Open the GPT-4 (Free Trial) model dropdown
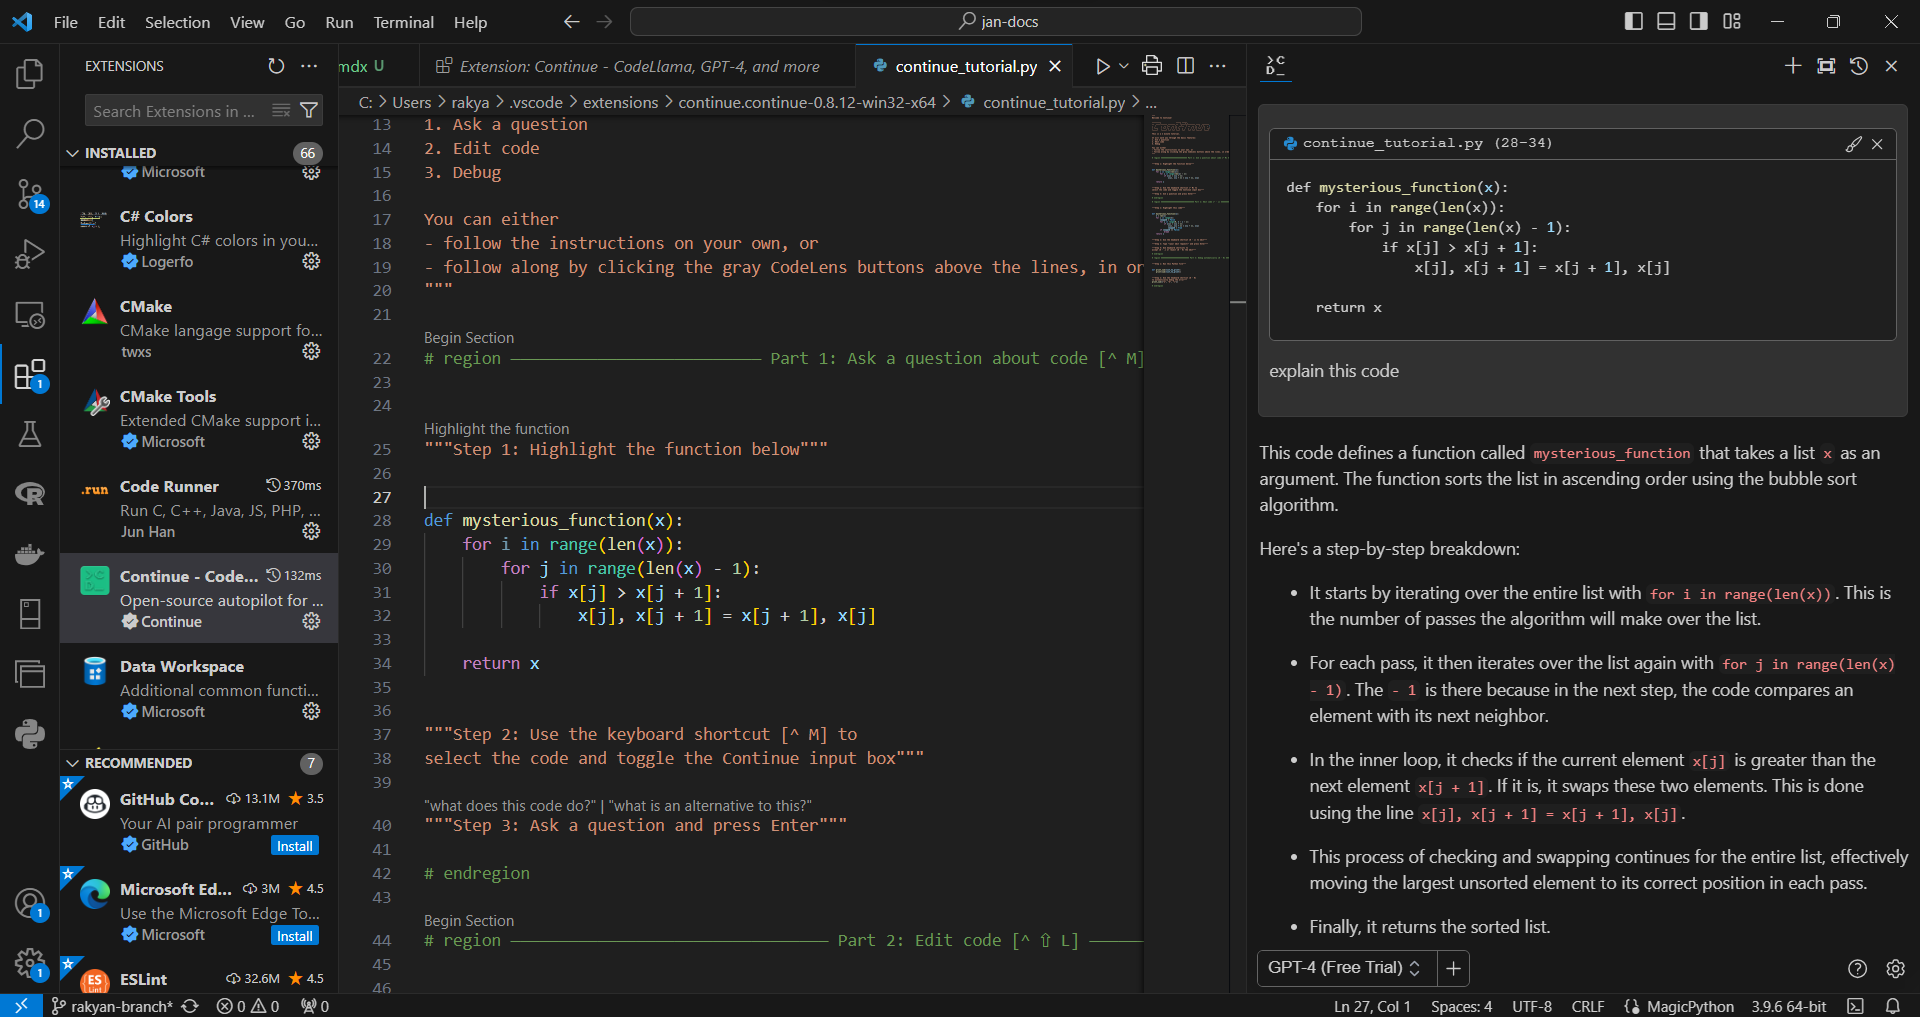The width and height of the screenshot is (1920, 1017). pyautogui.click(x=1345, y=968)
